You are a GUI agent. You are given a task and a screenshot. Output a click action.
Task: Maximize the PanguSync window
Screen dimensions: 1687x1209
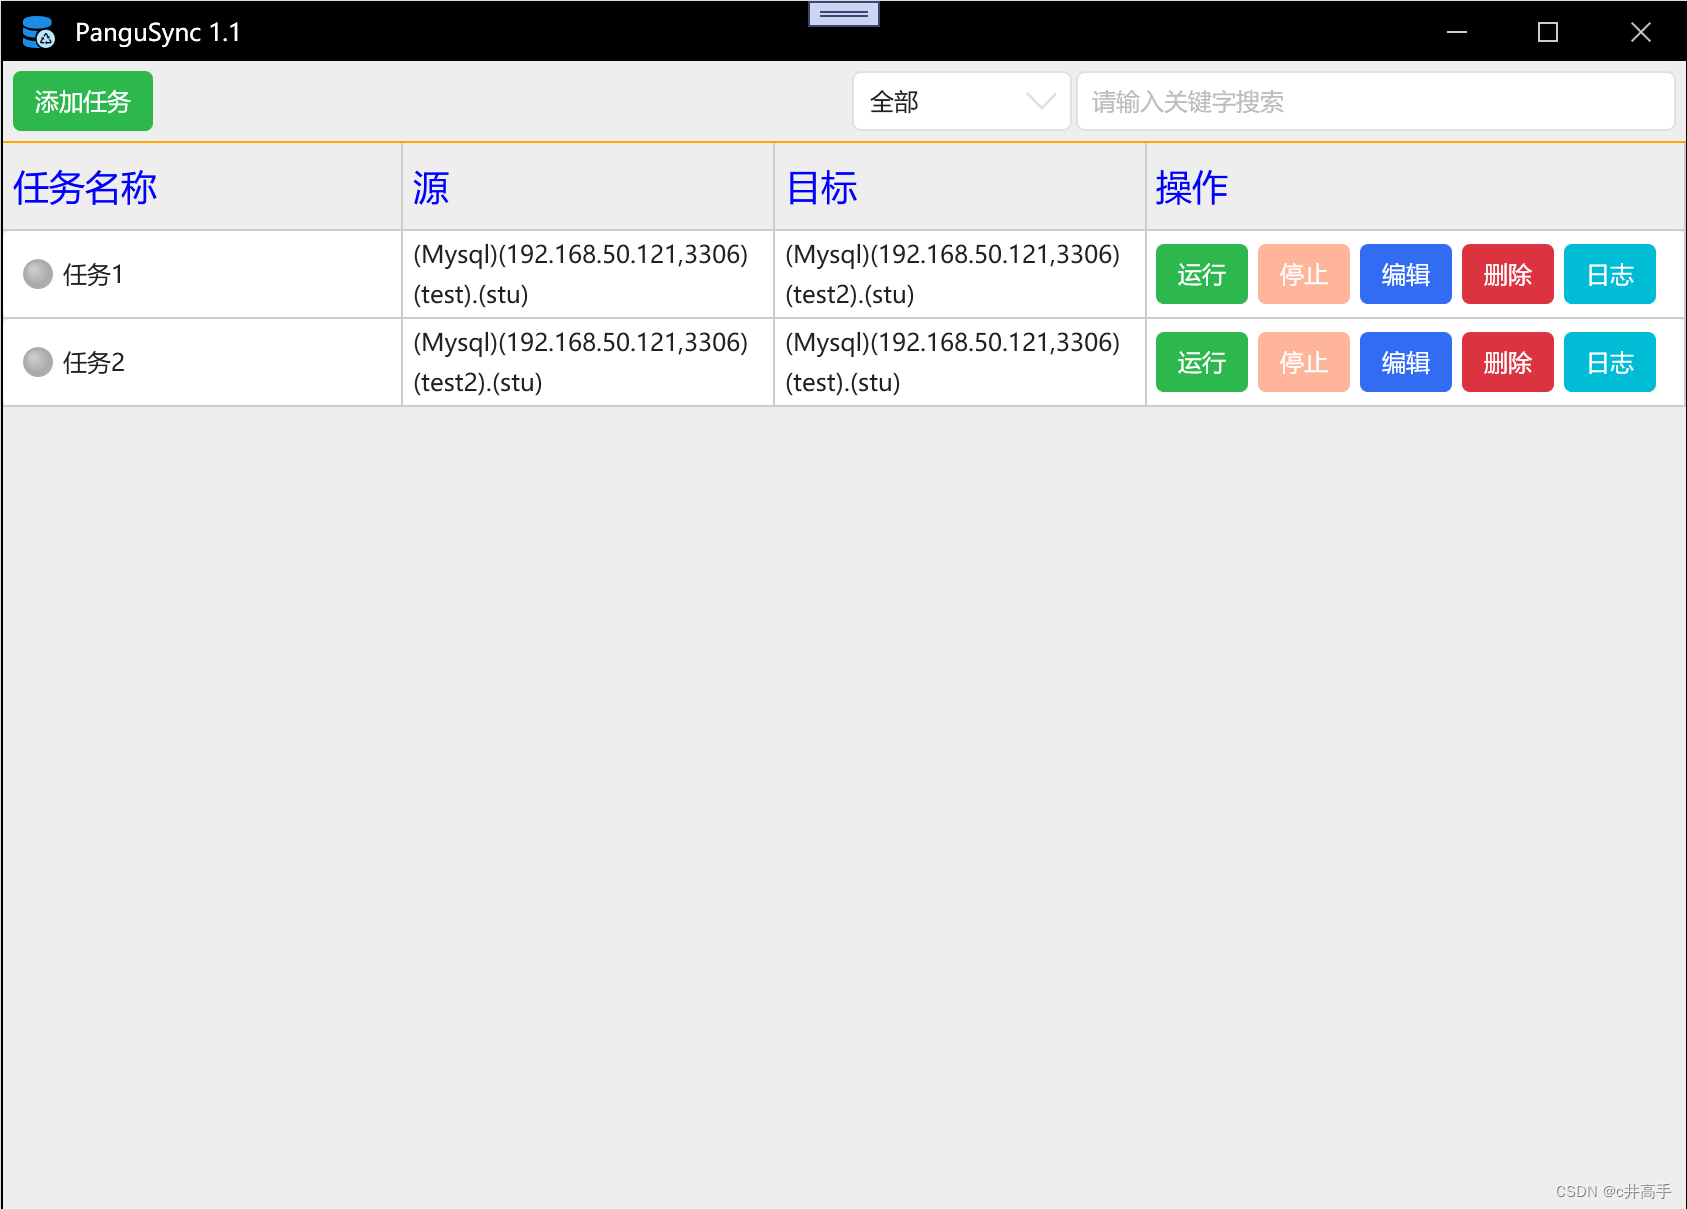[x=1548, y=32]
